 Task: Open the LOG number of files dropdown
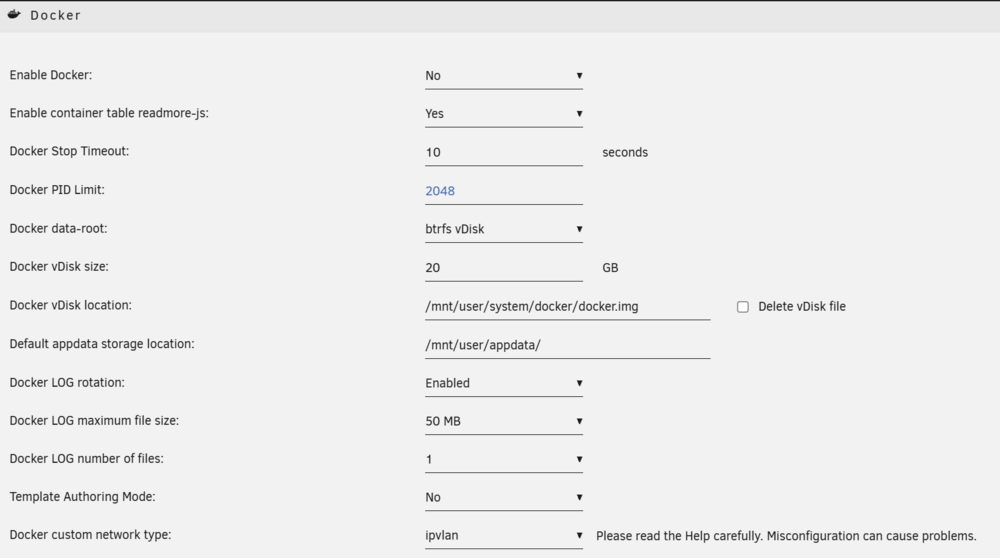pyautogui.click(x=504, y=460)
